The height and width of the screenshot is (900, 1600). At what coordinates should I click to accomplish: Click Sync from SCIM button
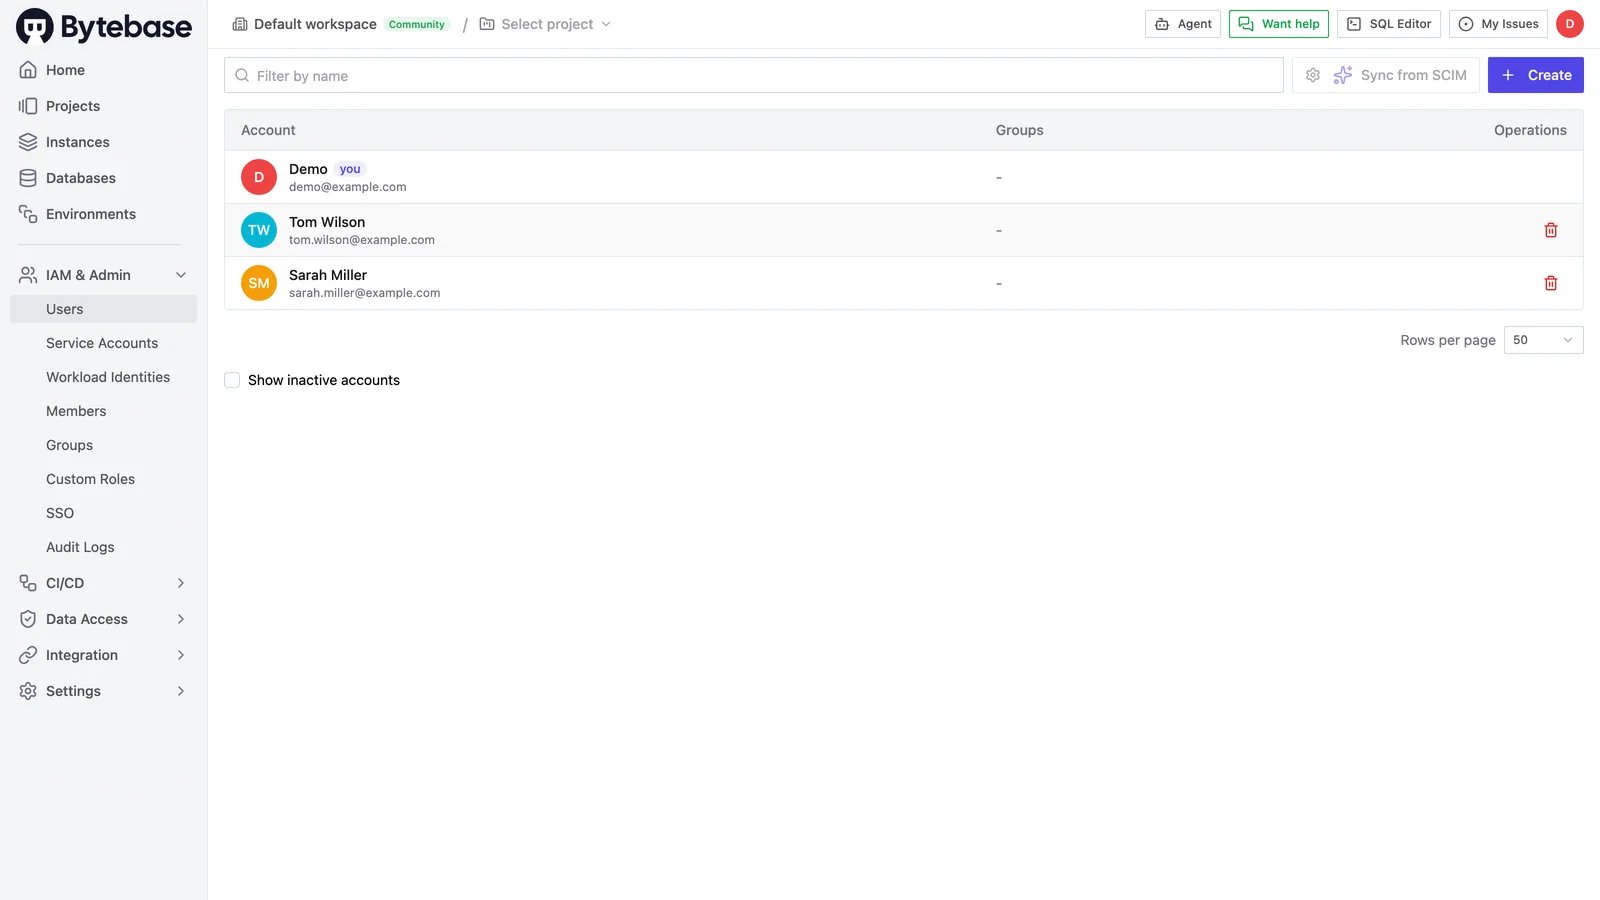[x=1400, y=75]
